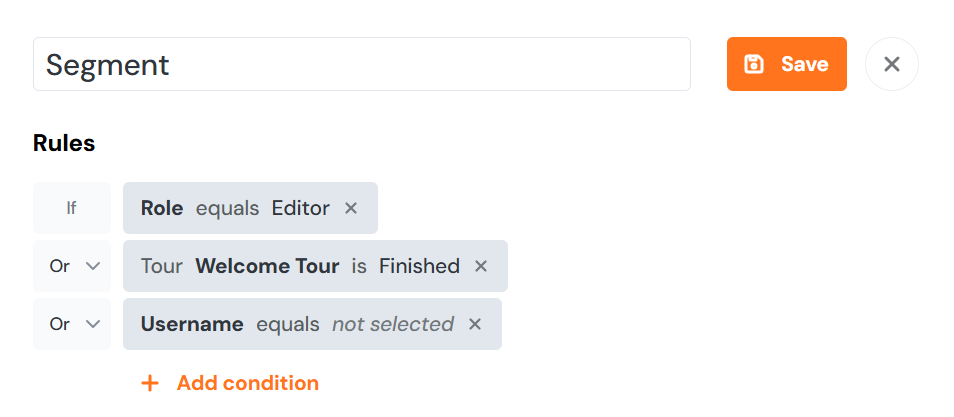
Task: Remove the Username condition
Action: [x=475, y=324]
